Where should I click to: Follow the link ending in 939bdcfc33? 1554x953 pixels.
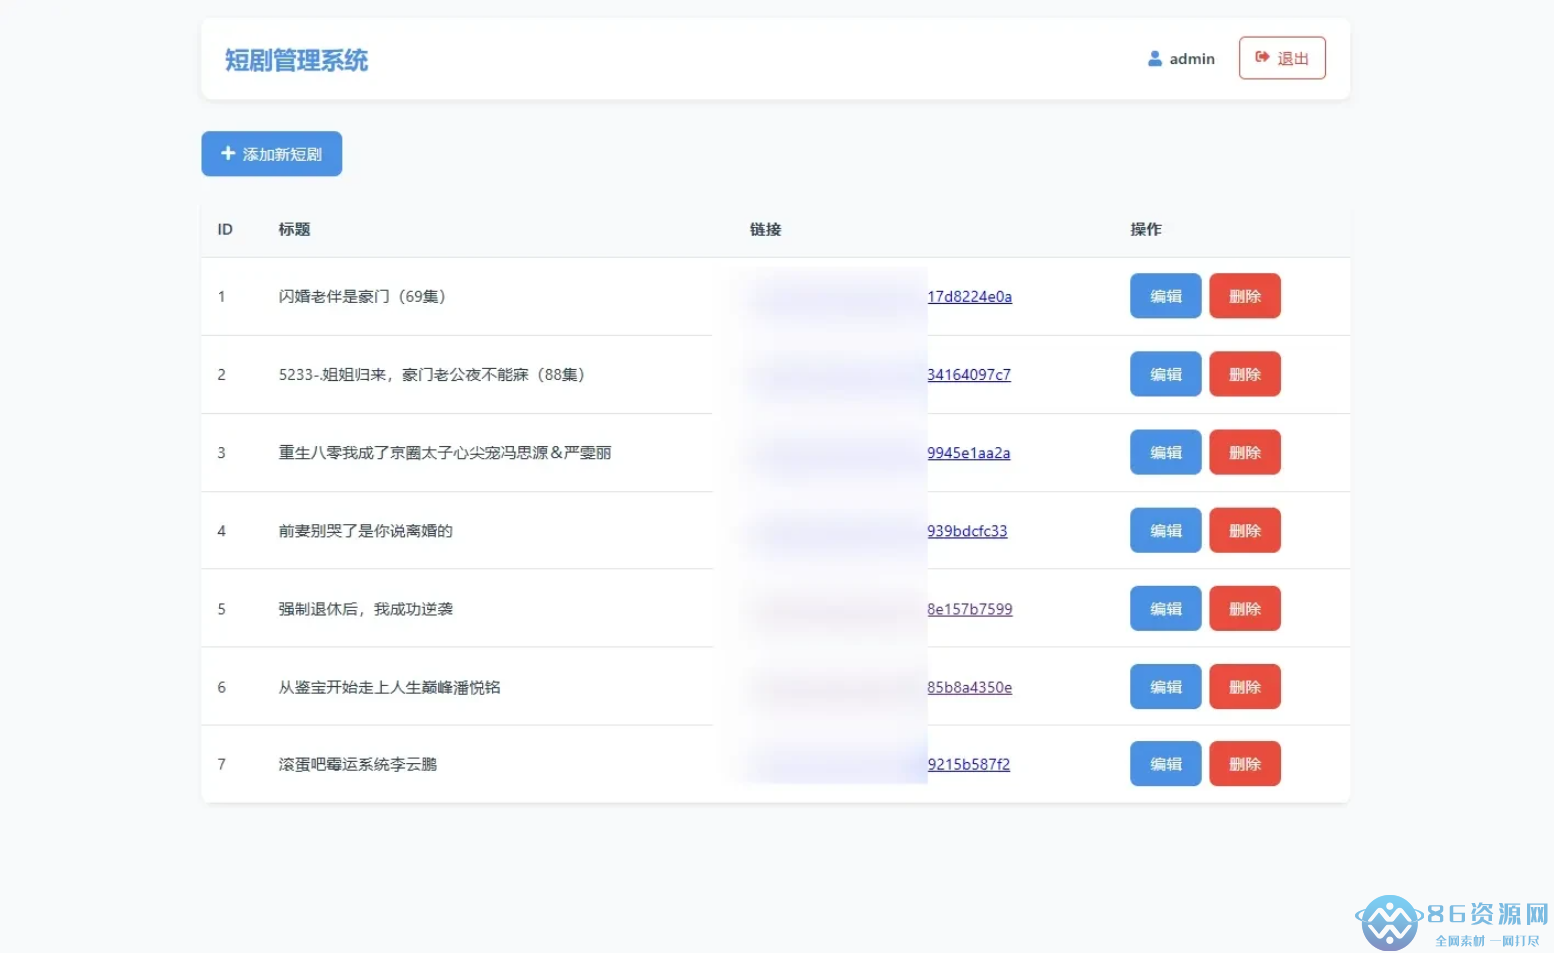967,531
